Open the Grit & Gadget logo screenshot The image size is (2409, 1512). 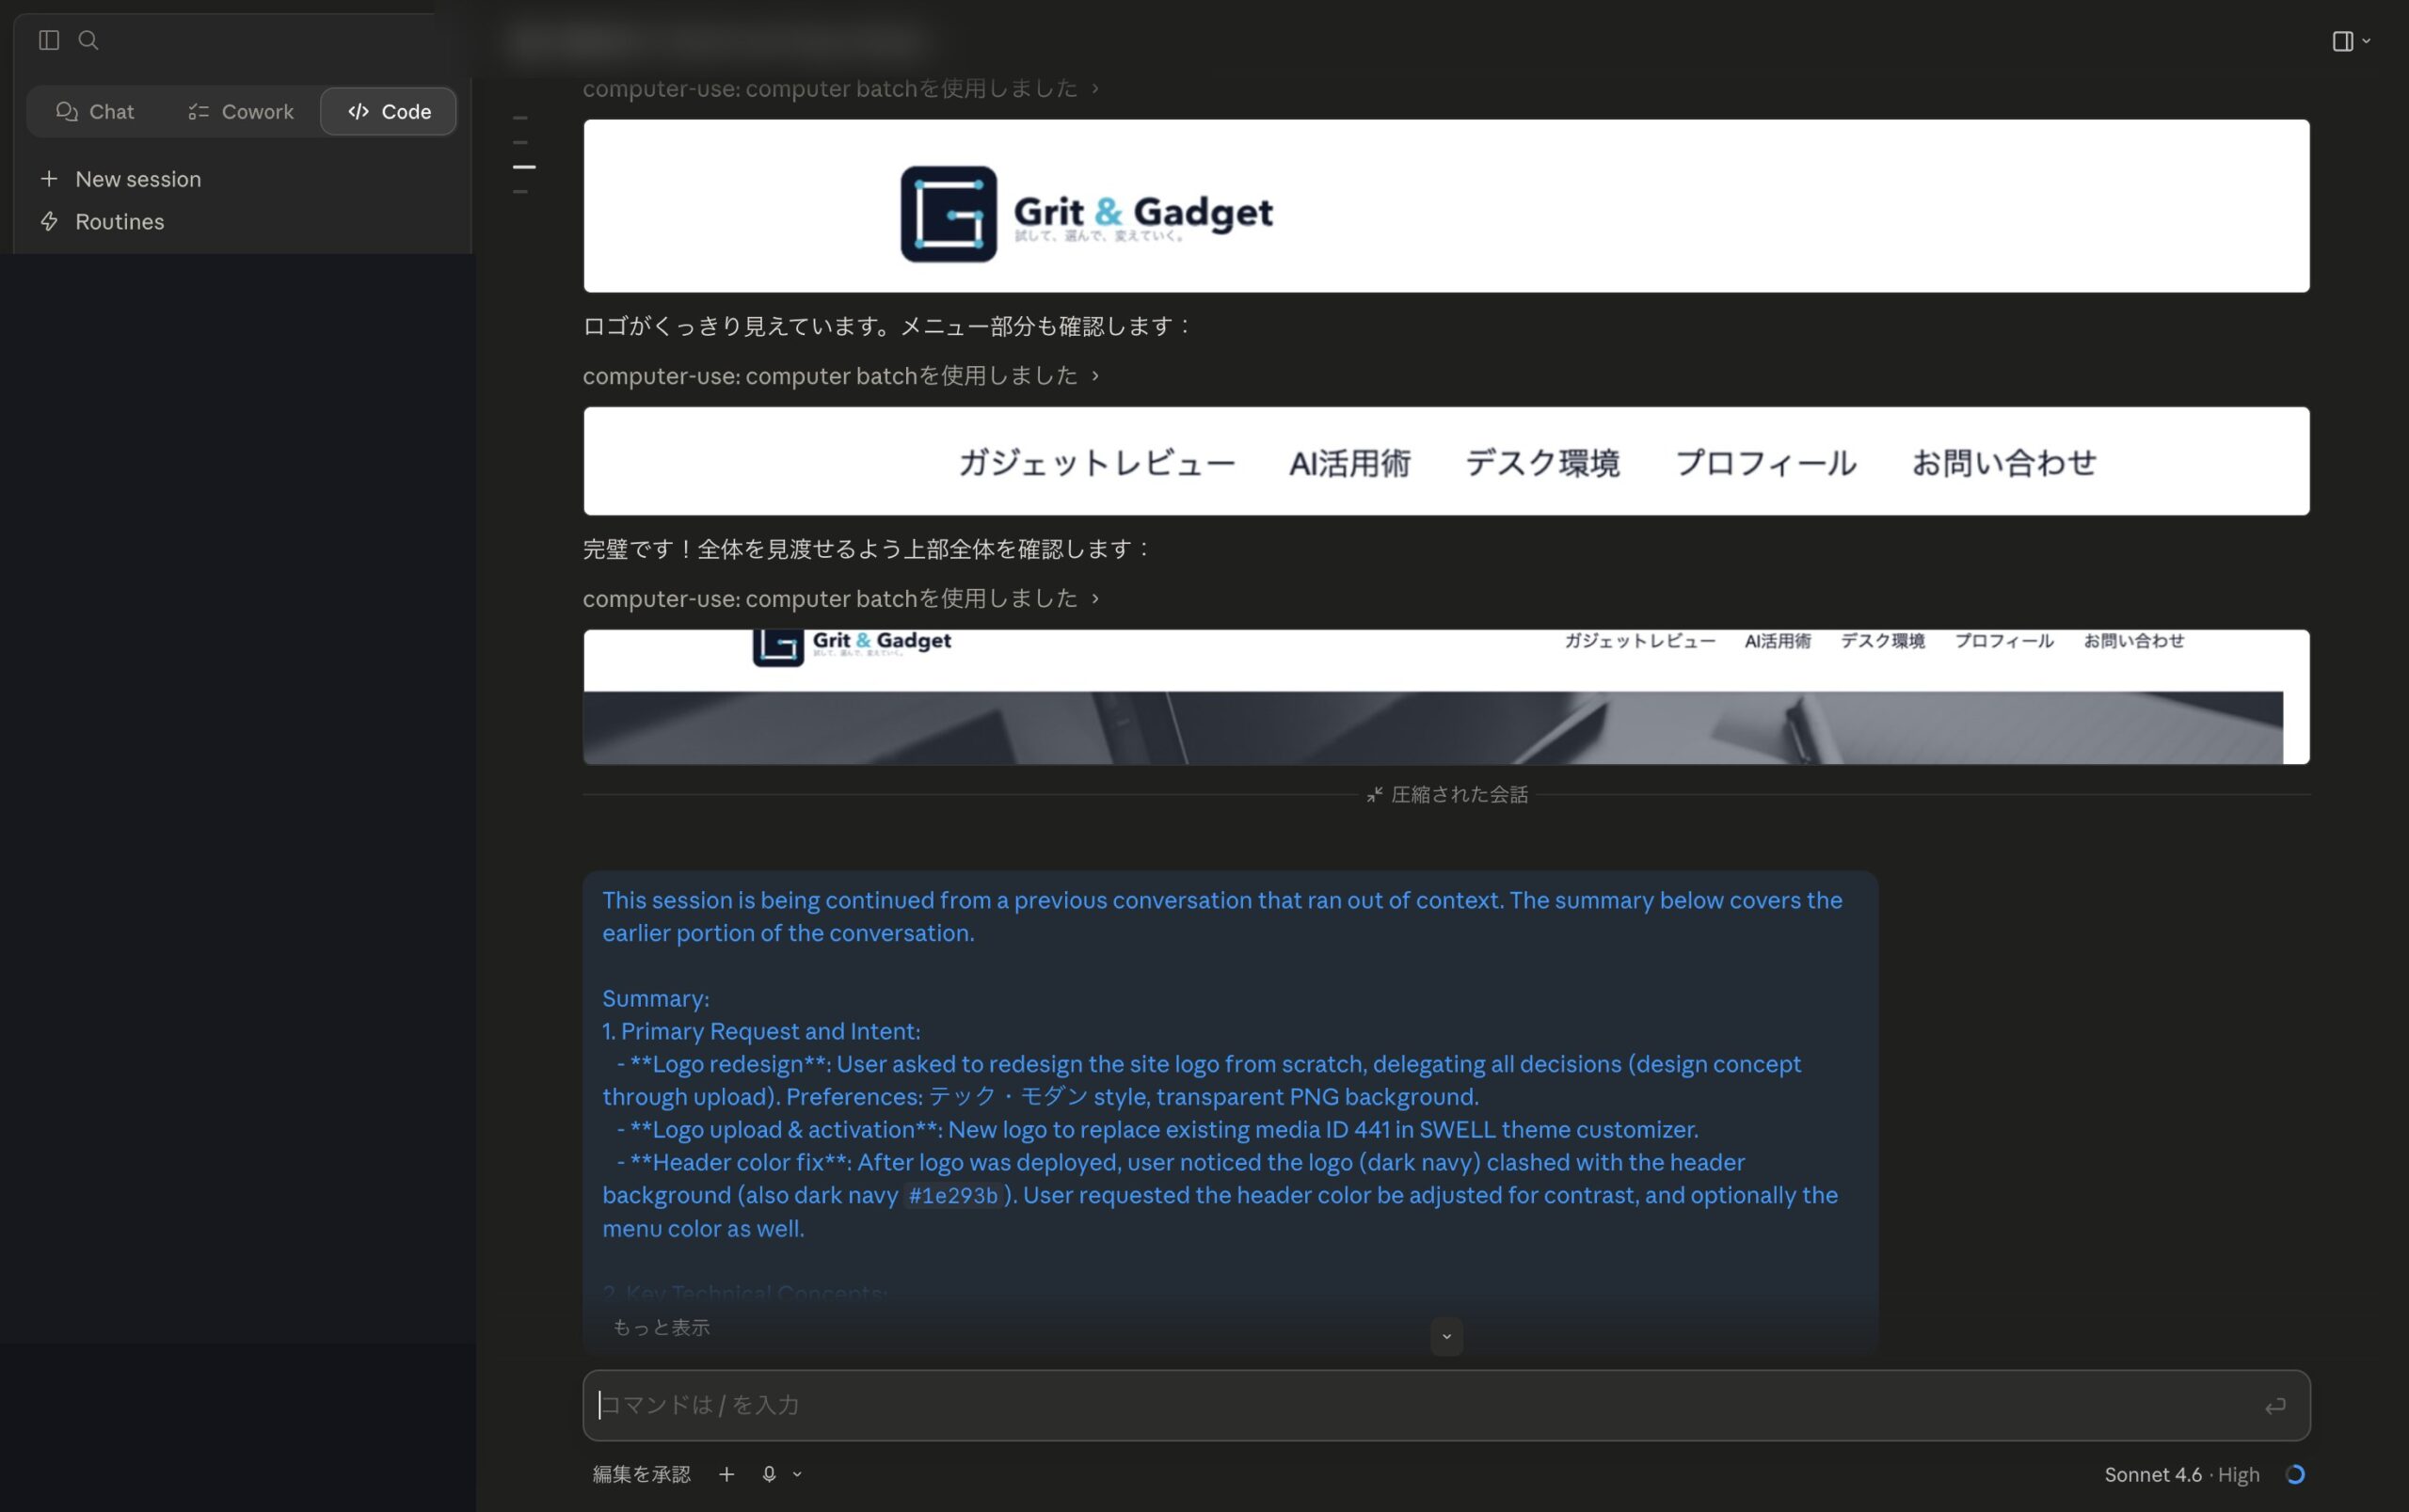coord(1446,206)
